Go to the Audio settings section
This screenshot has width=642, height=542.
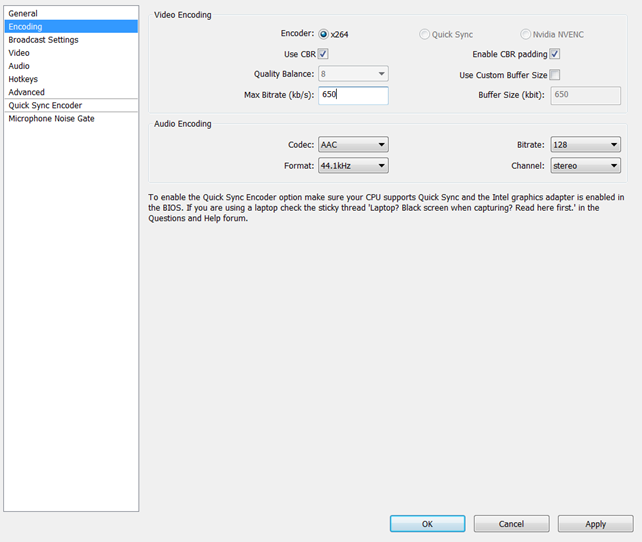click(x=71, y=66)
